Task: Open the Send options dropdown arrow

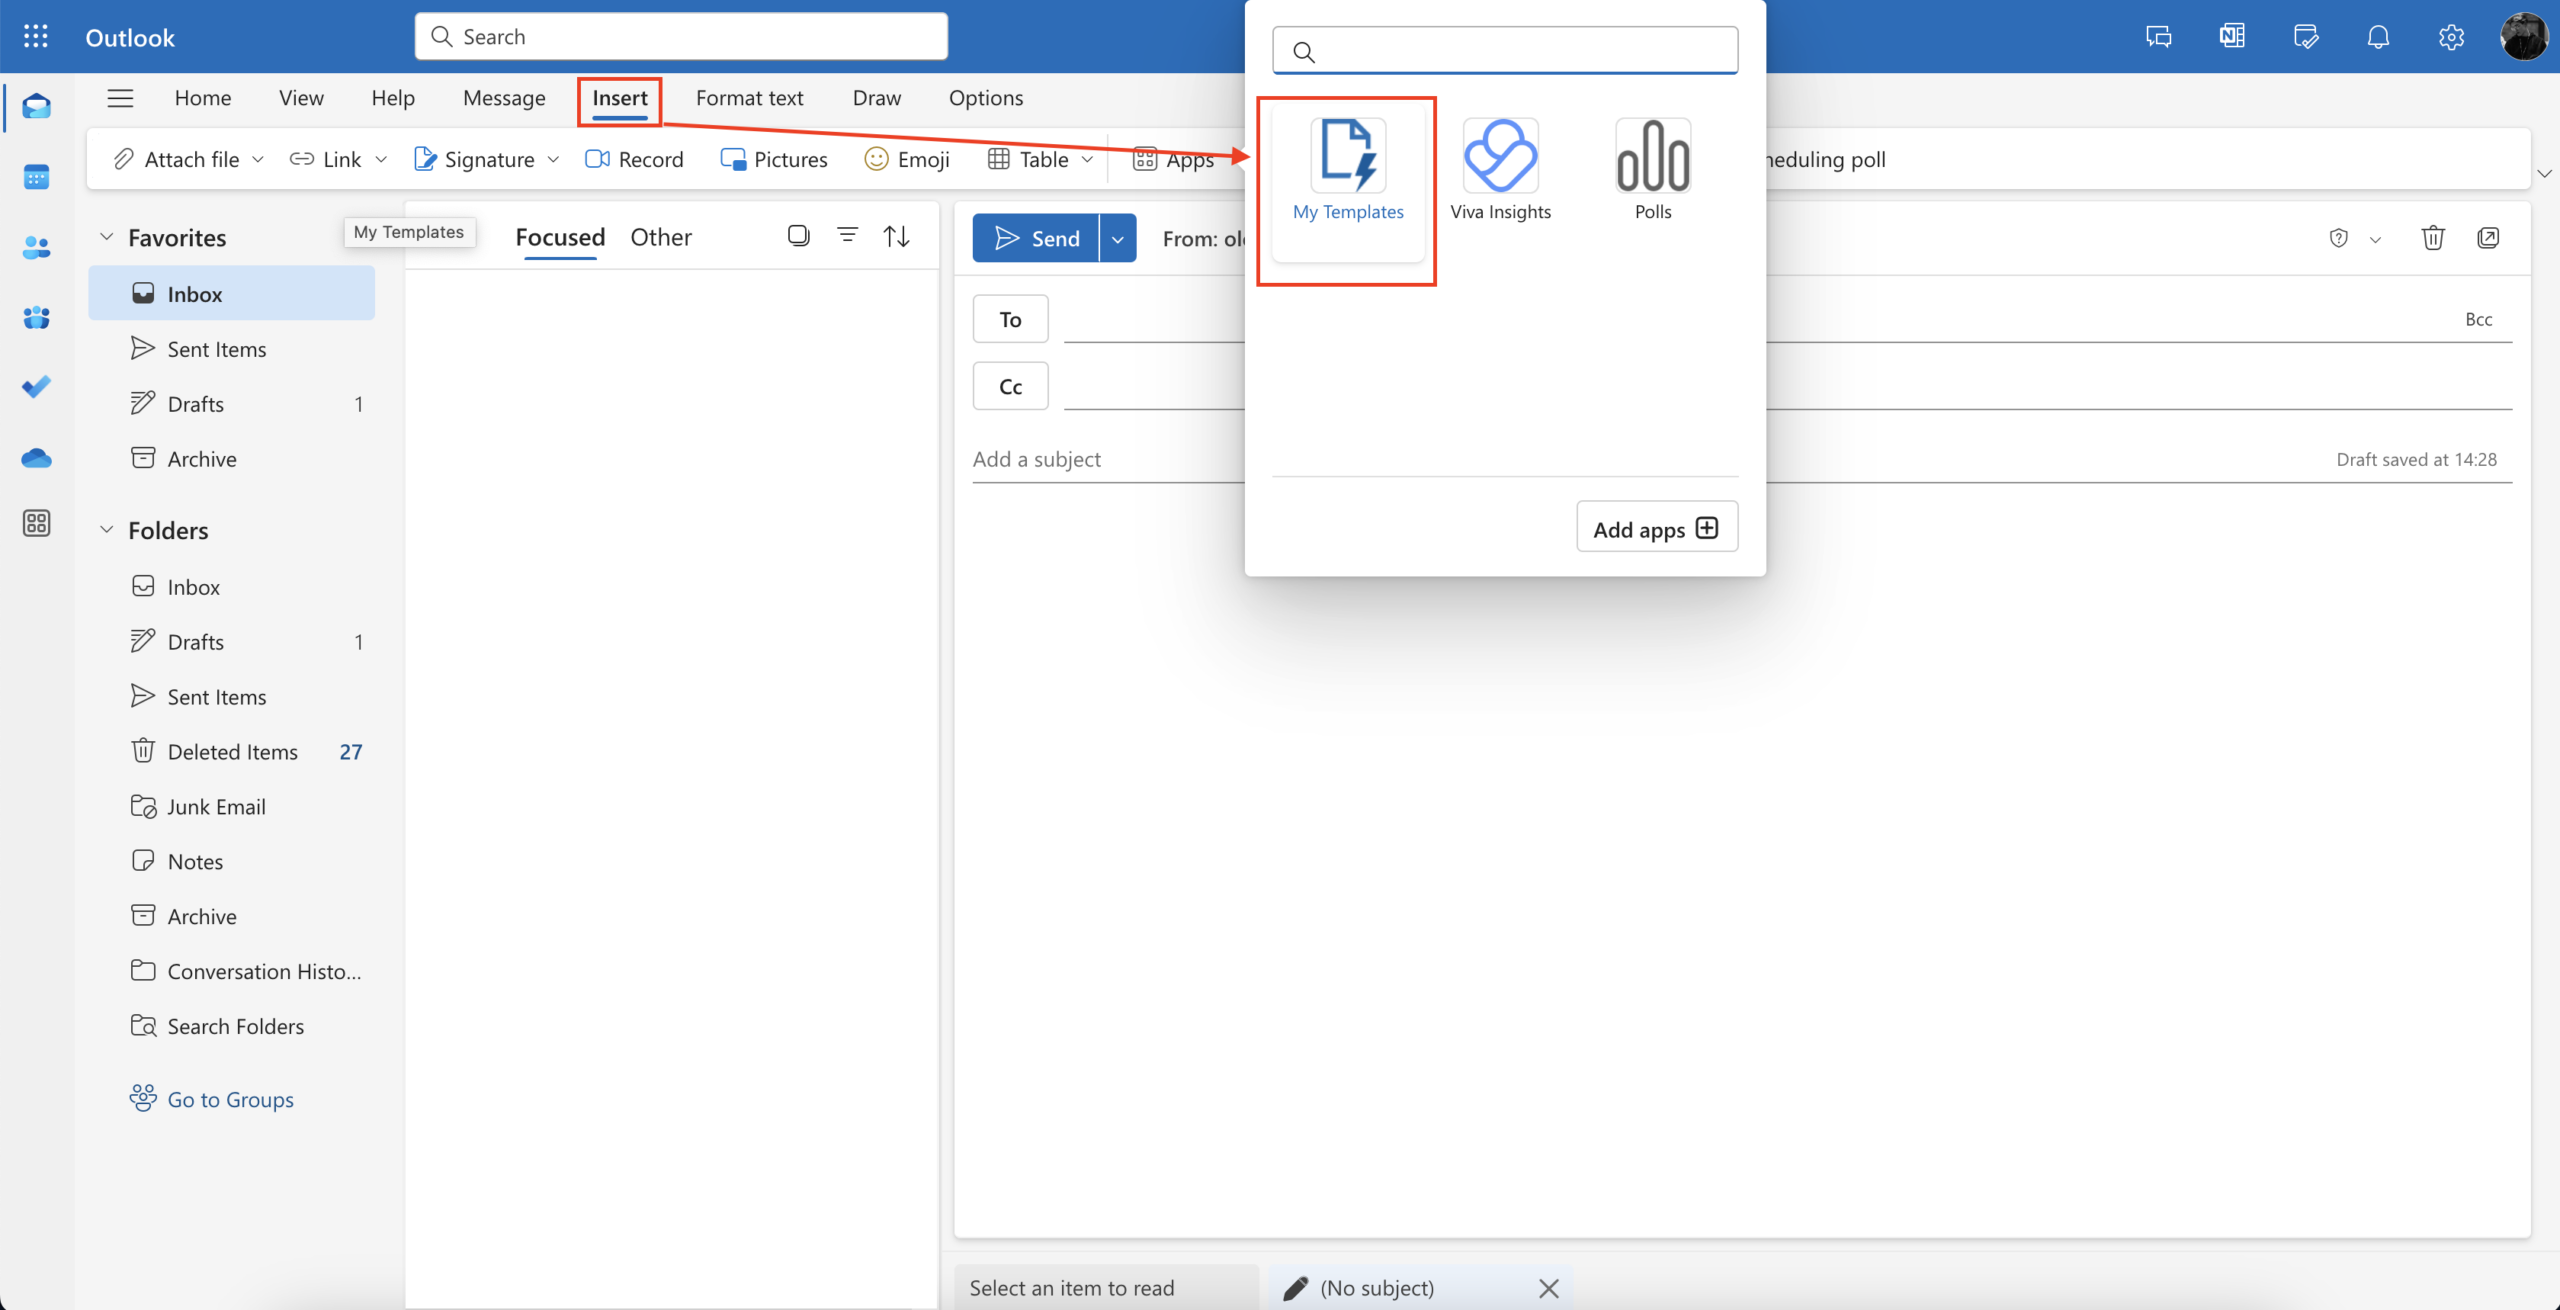Action: (1117, 238)
